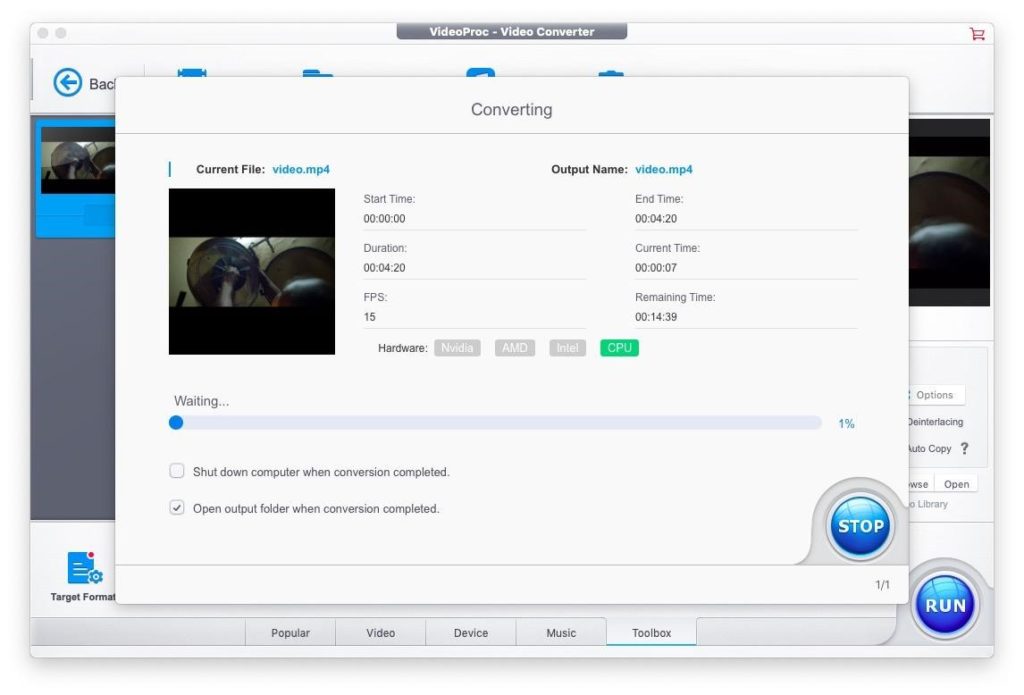Click the blue Back arrow icon
Screen dimensions: 1024x695
coord(68,83)
